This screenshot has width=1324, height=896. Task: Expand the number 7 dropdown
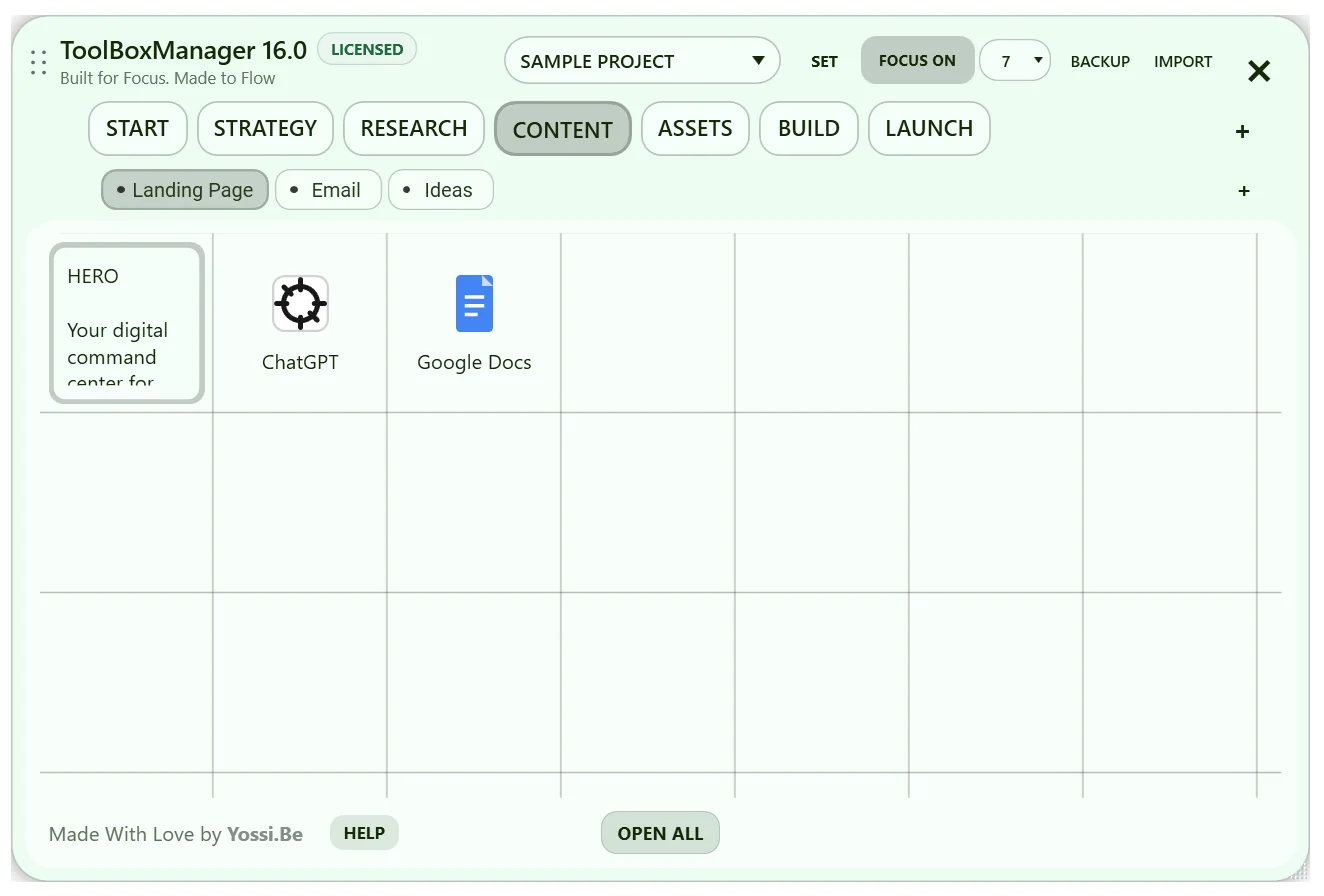pos(1015,61)
